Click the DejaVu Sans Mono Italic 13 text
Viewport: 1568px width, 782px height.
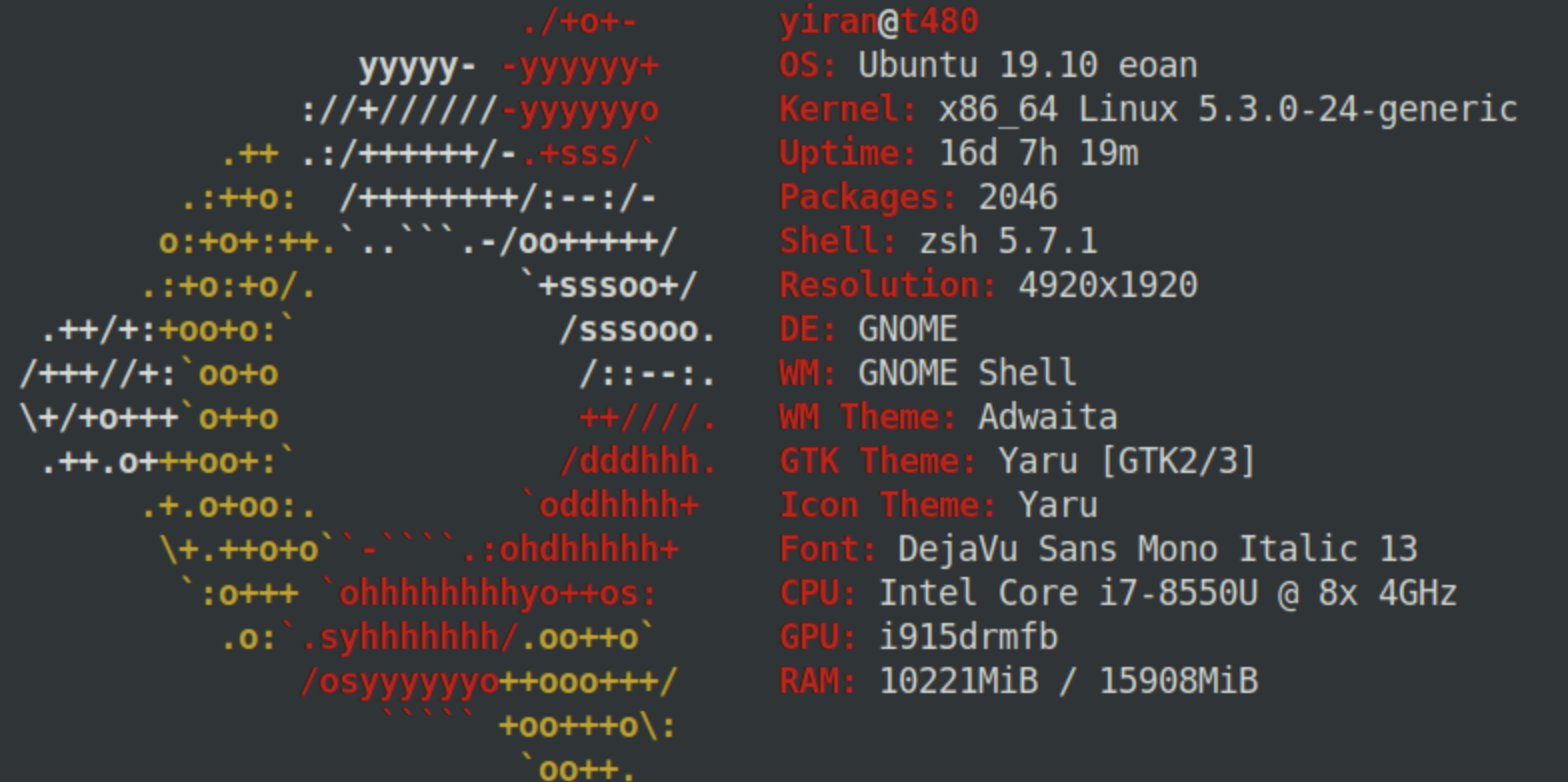click(1157, 549)
